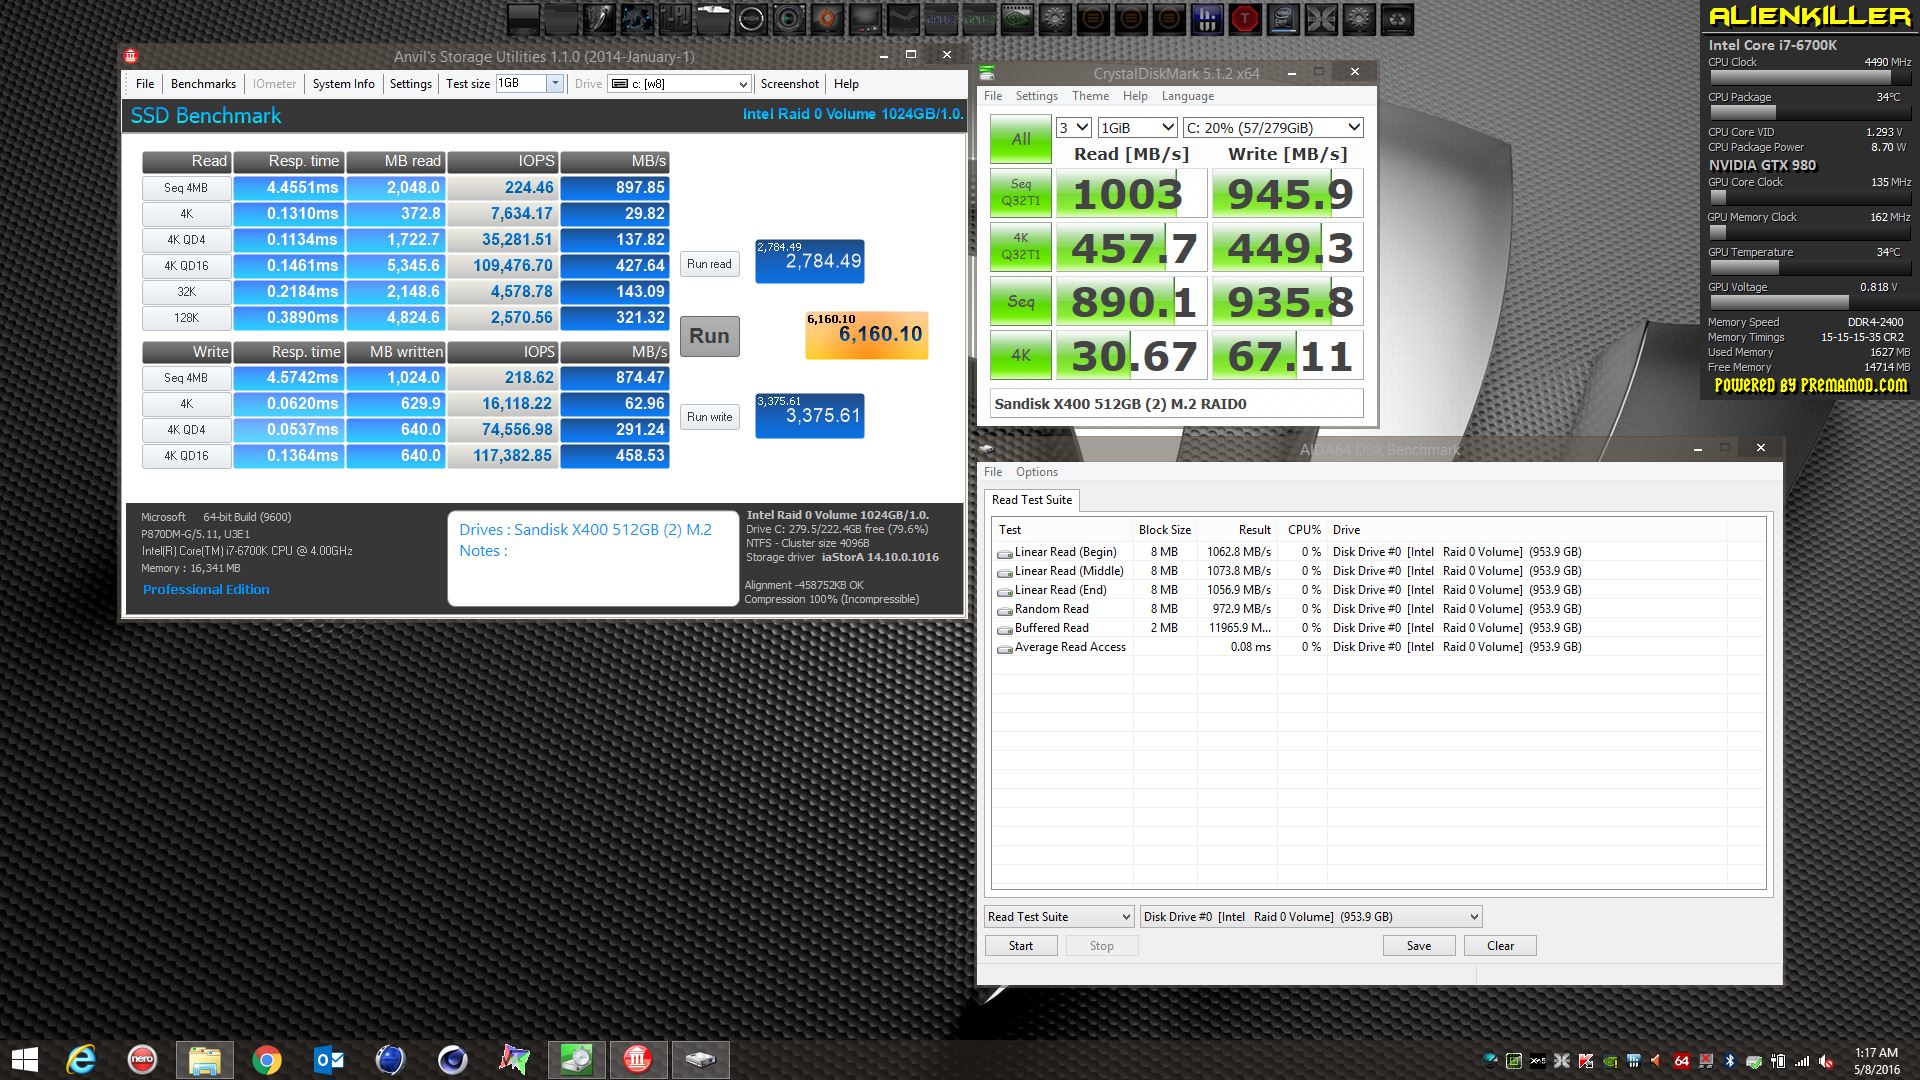This screenshot has height=1080, width=1920.
Task: Open the Theme menu in CrystalDiskMark
Action: pyautogui.click(x=1090, y=96)
